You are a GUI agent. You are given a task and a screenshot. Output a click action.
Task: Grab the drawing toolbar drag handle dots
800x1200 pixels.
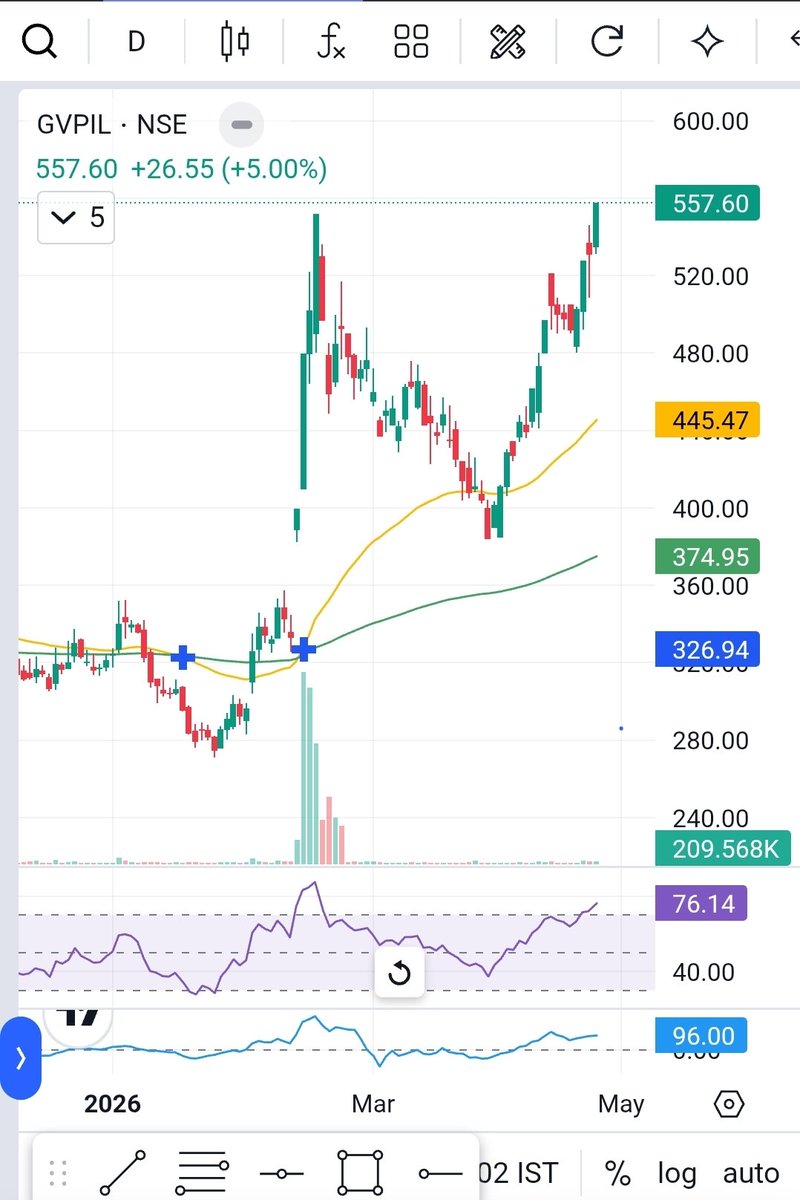[58, 1173]
